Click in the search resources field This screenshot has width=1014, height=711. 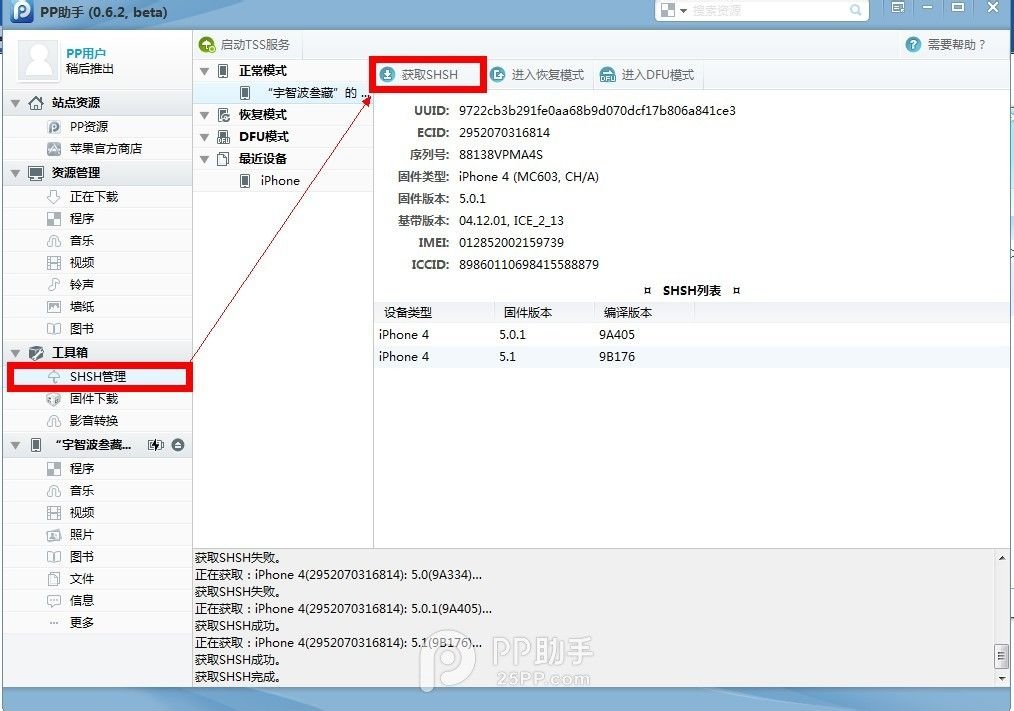click(768, 10)
